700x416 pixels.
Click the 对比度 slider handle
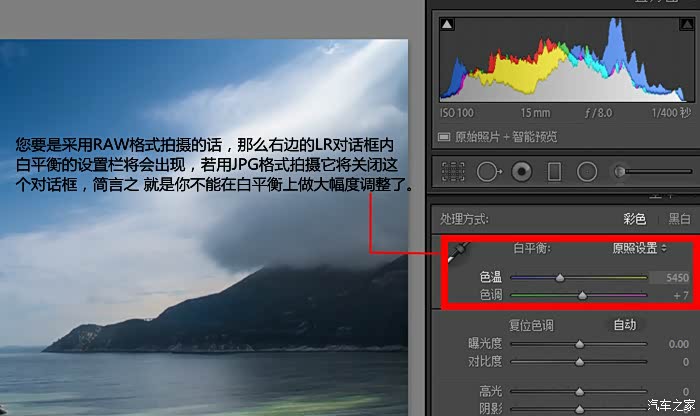coord(579,362)
